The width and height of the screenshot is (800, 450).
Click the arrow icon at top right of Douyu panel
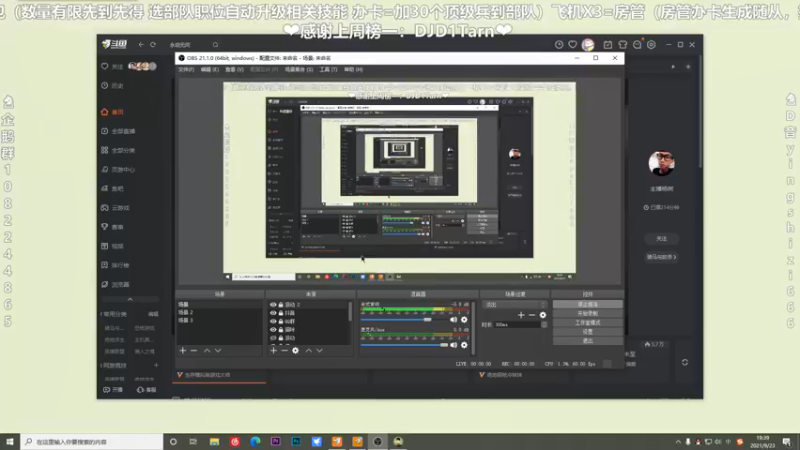pyautogui.click(x=673, y=66)
